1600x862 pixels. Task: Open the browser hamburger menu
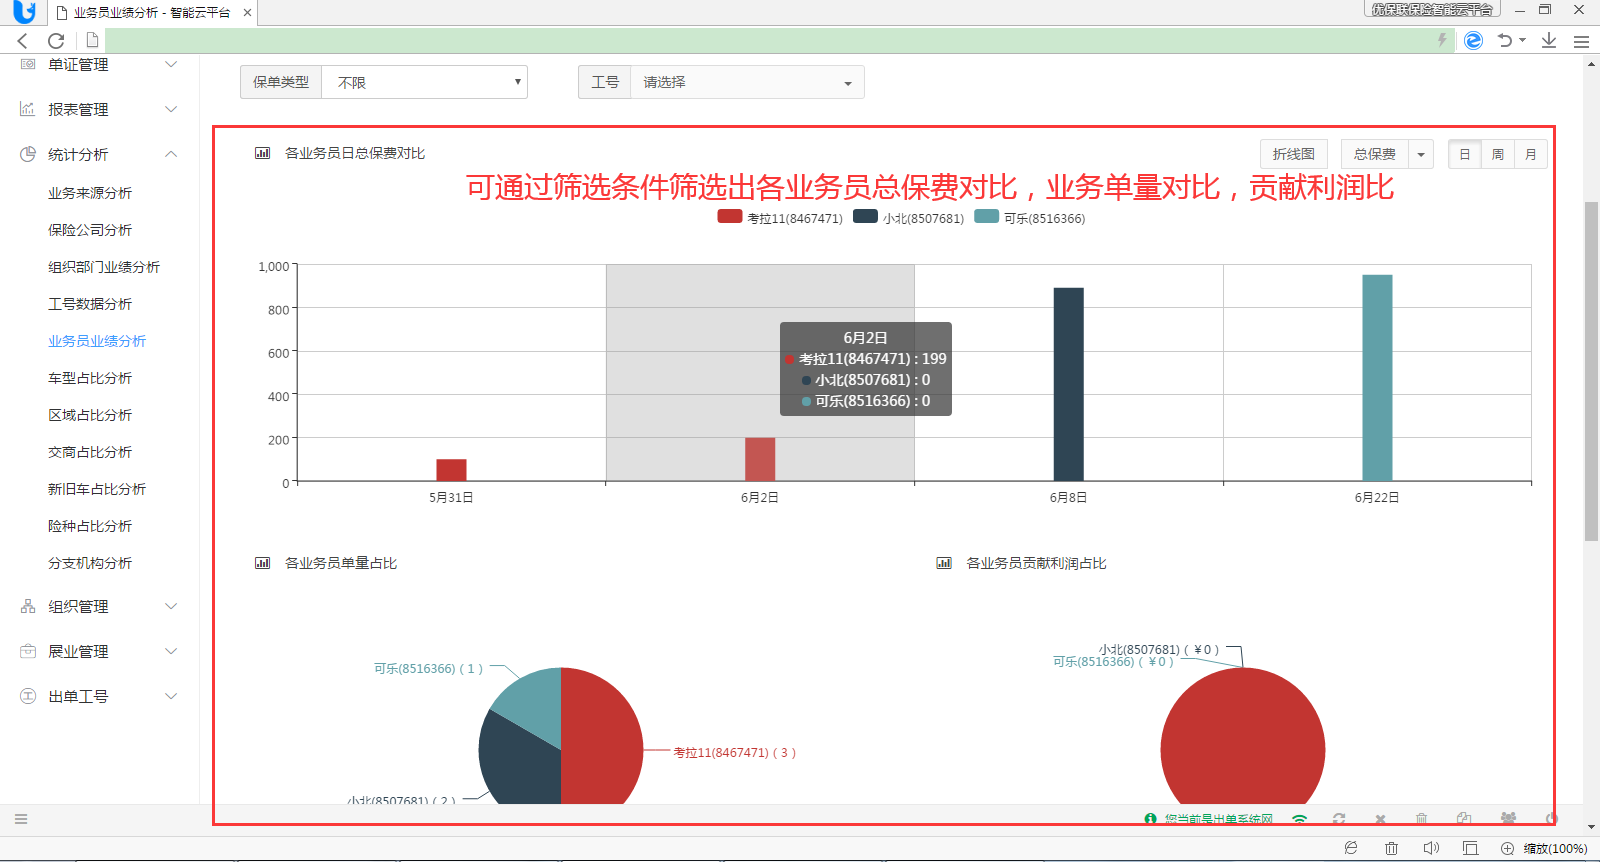(x=1581, y=41)
